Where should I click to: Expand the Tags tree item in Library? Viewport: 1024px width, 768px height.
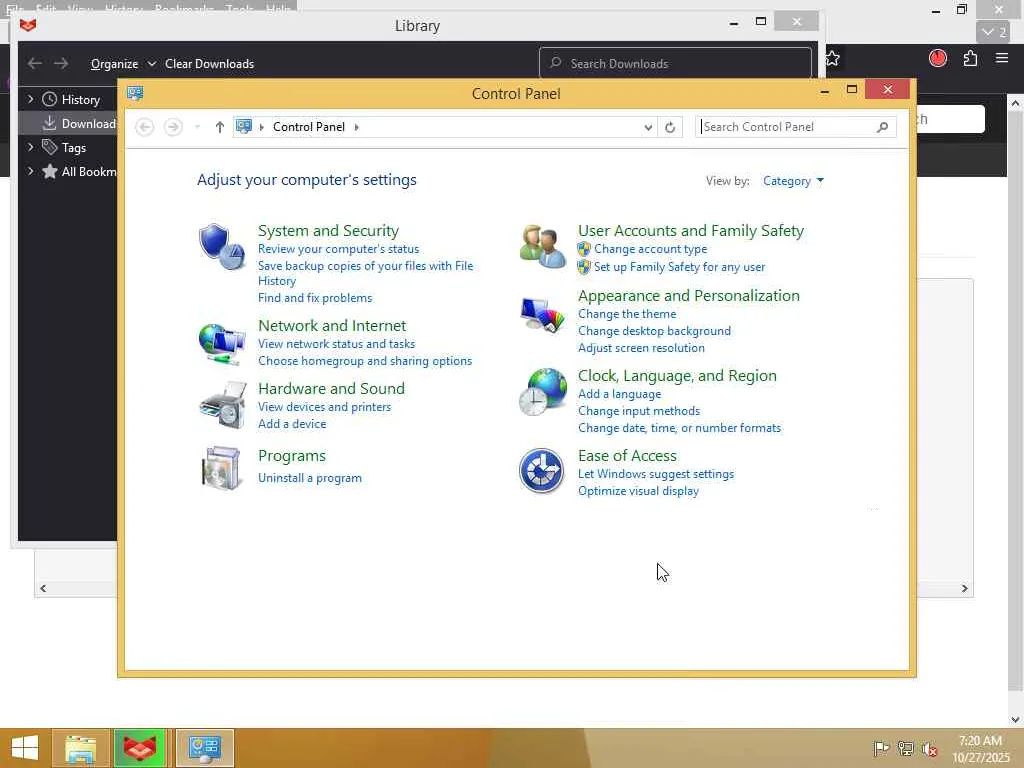point(31,148)
